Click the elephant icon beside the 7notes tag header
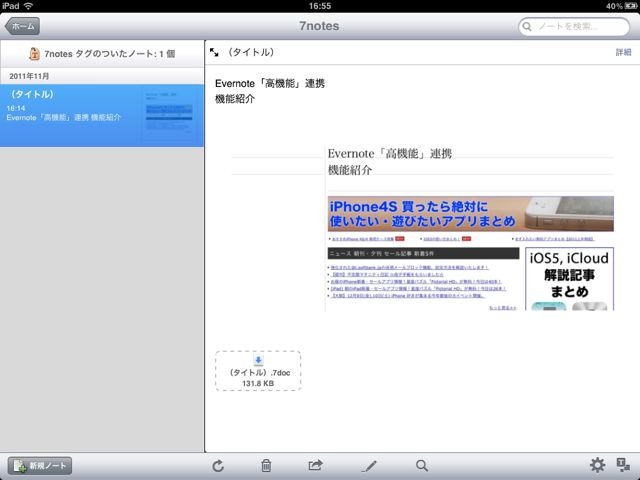Viewport: 640px width, 480px height. click(34, 53)
